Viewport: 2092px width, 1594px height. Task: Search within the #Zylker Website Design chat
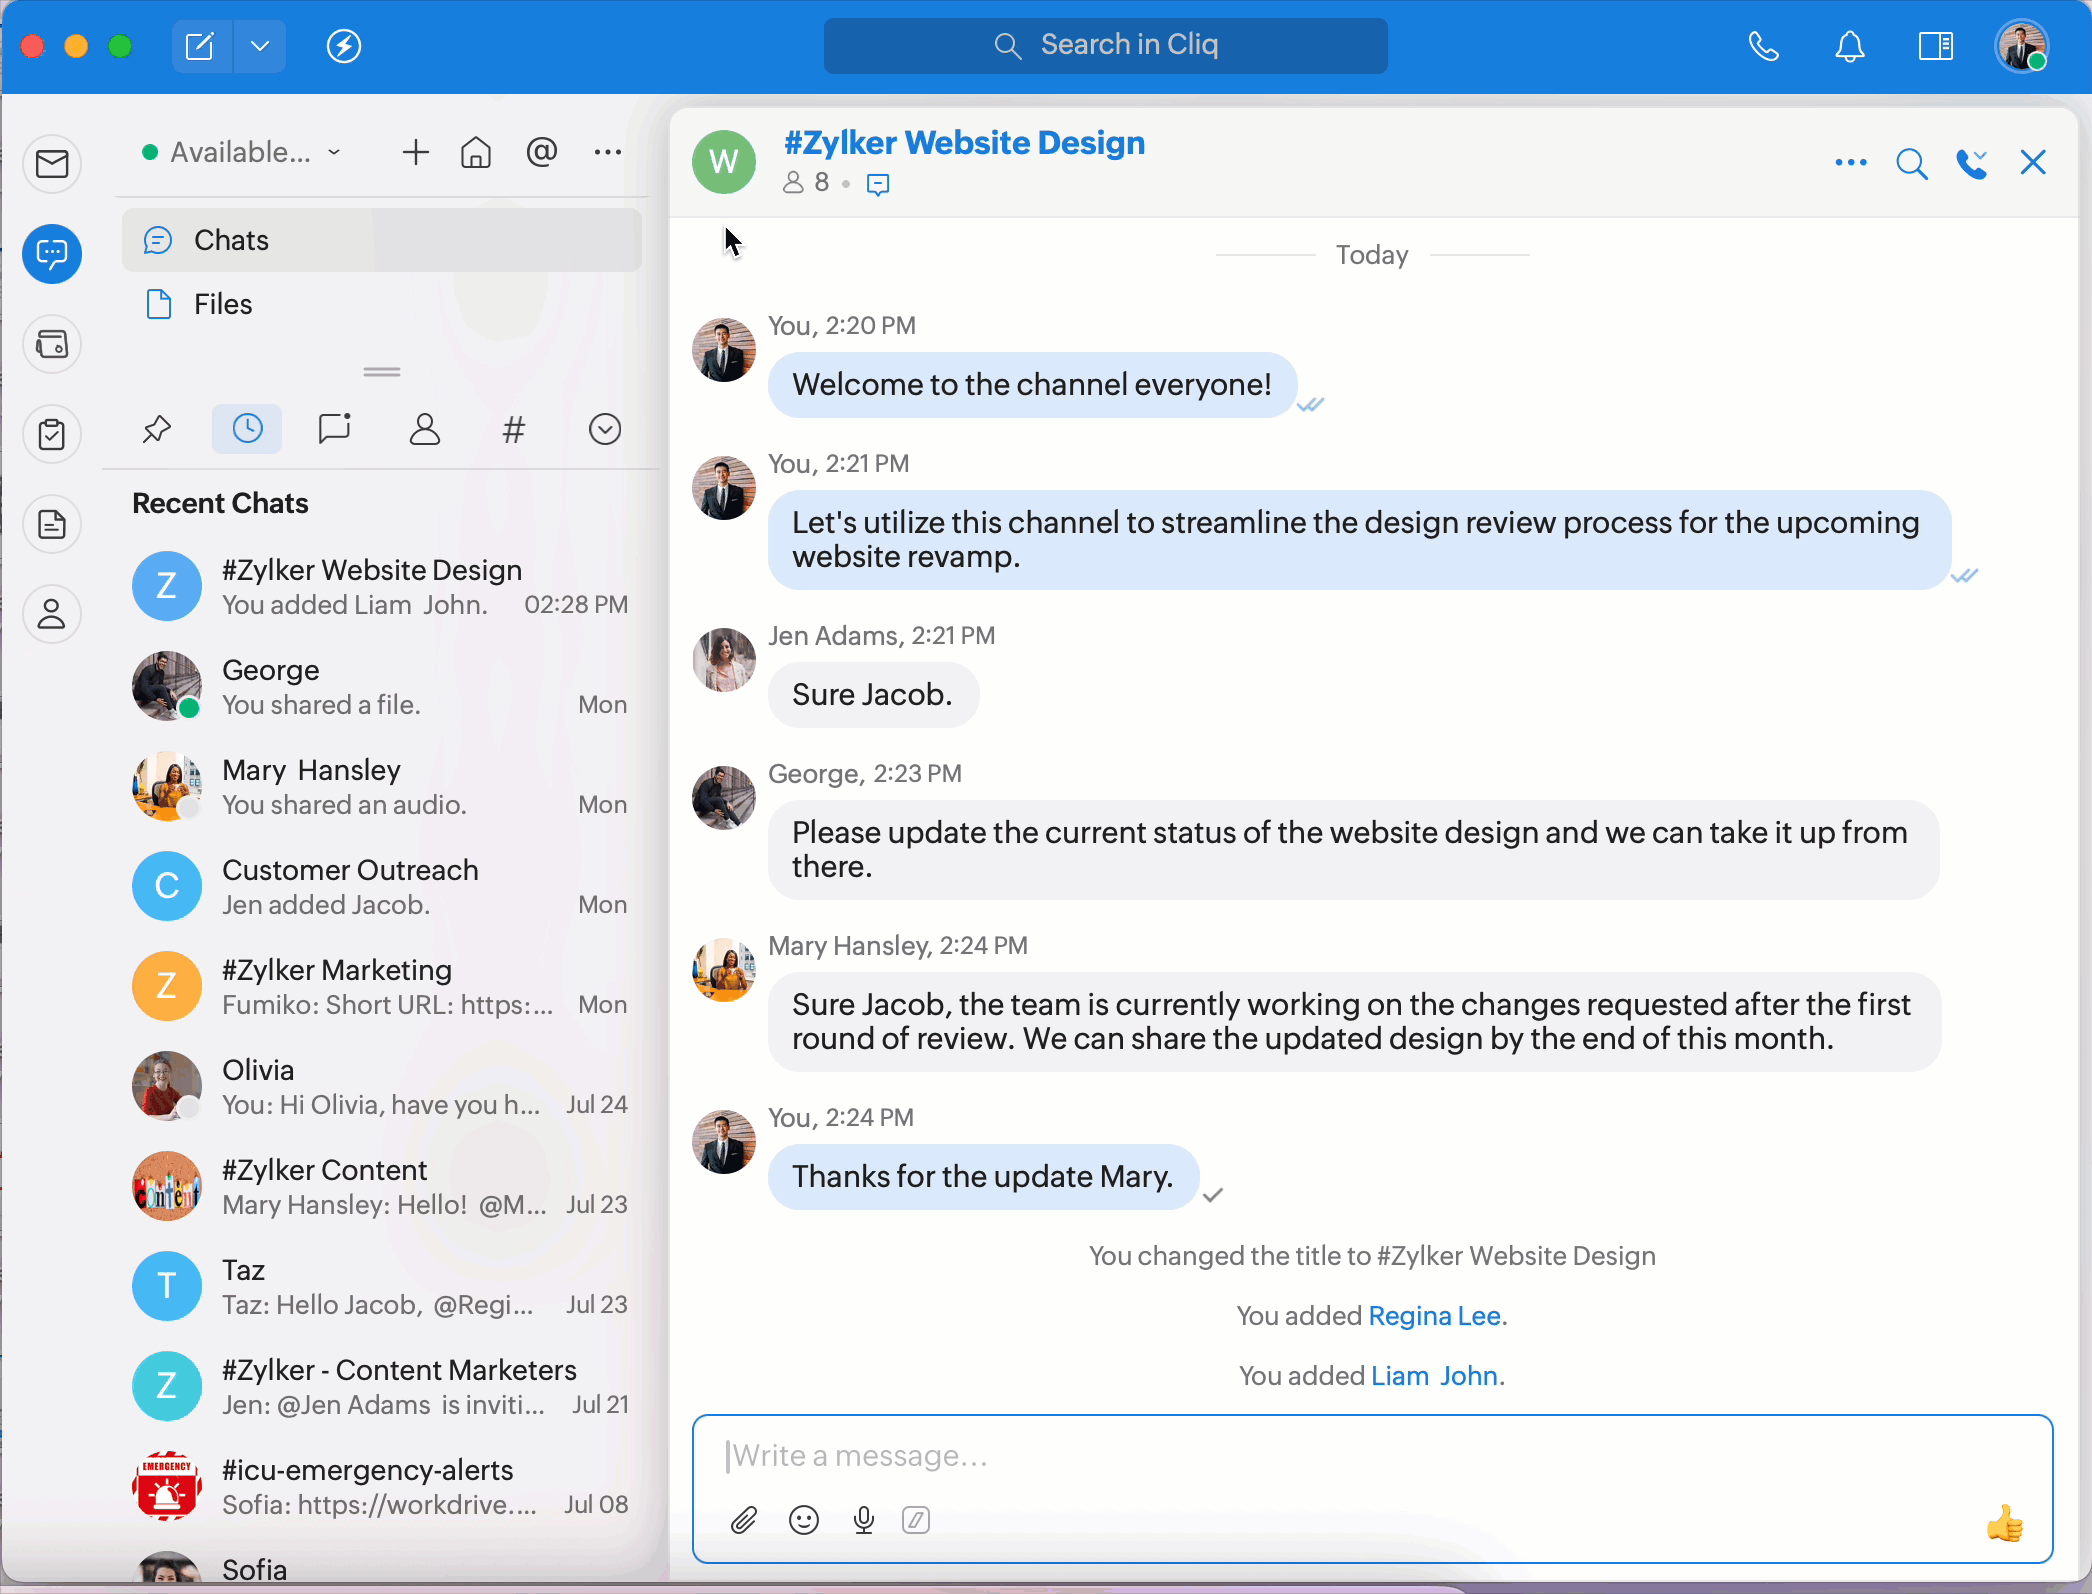[1911, 163]
